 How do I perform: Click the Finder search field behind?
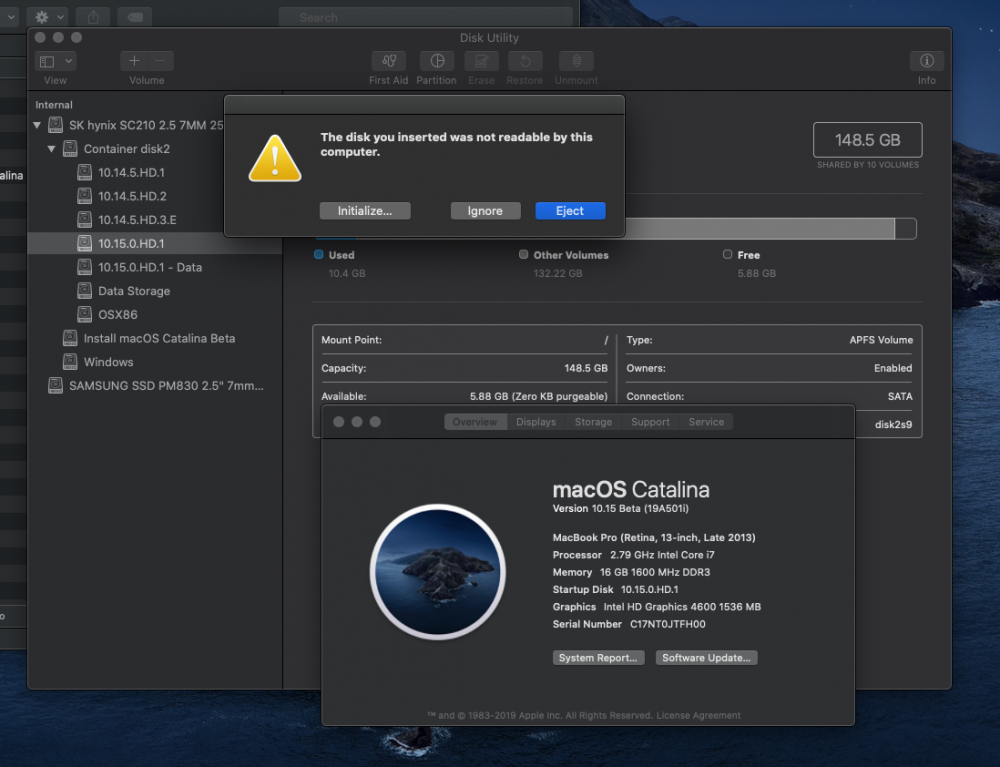(425, 17)
